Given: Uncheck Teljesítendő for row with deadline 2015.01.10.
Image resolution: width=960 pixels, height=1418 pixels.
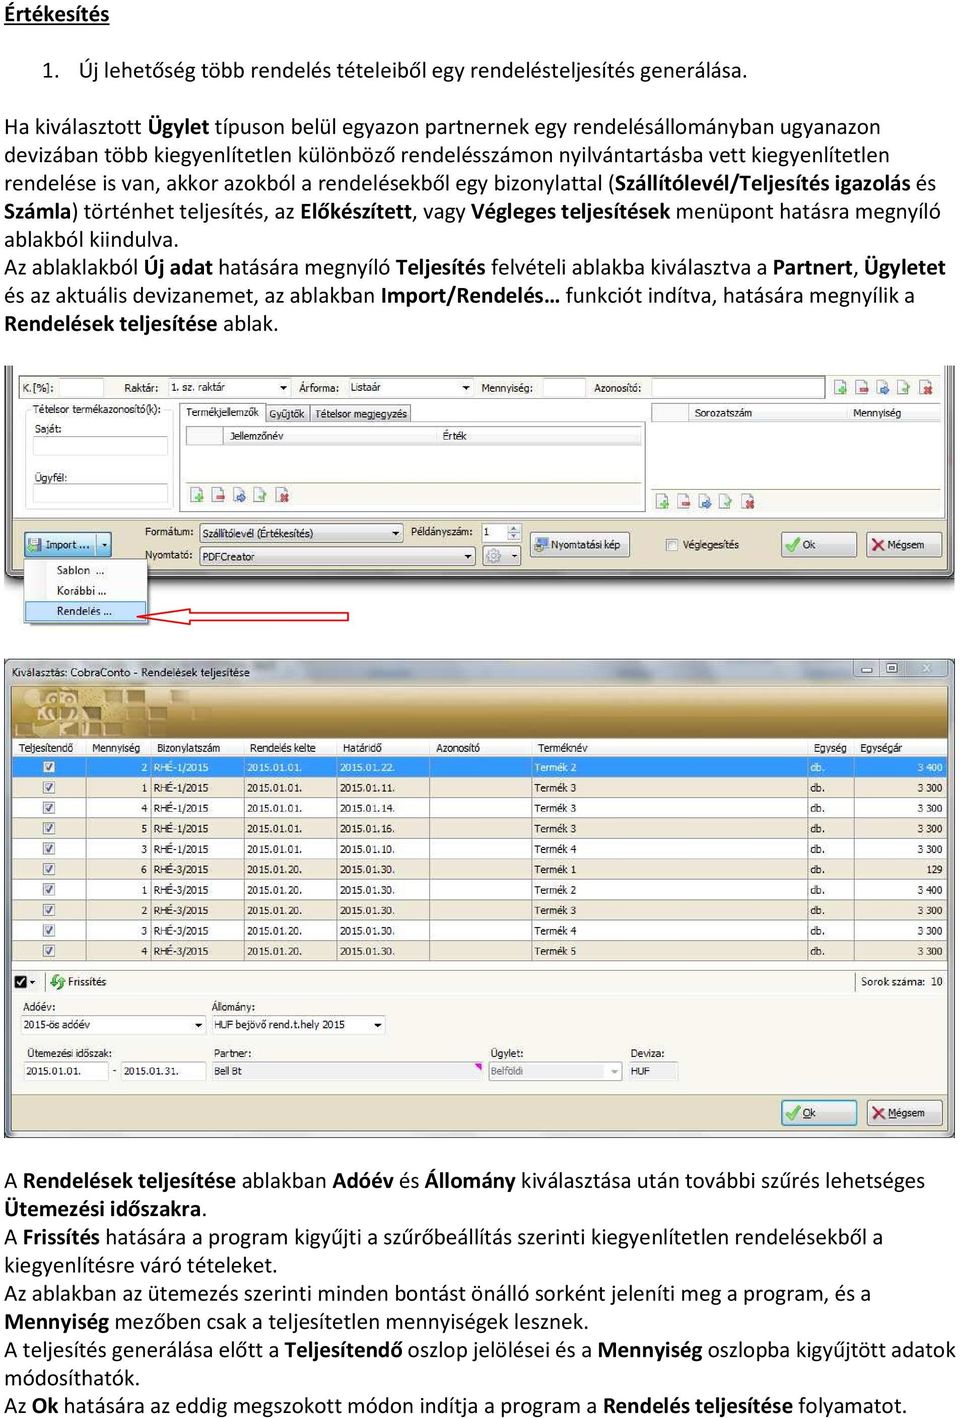Looking at the screenshot, I should 49,849.
